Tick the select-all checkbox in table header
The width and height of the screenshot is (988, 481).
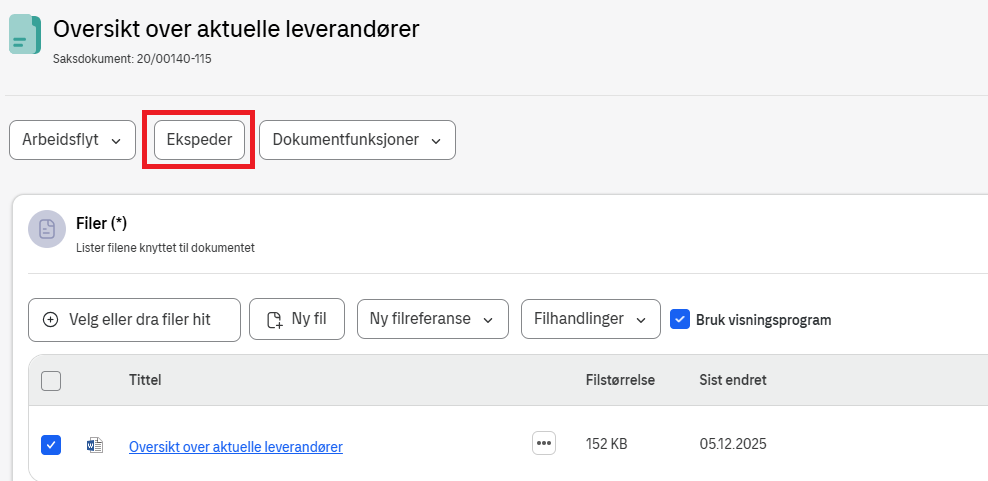[51, 380]
